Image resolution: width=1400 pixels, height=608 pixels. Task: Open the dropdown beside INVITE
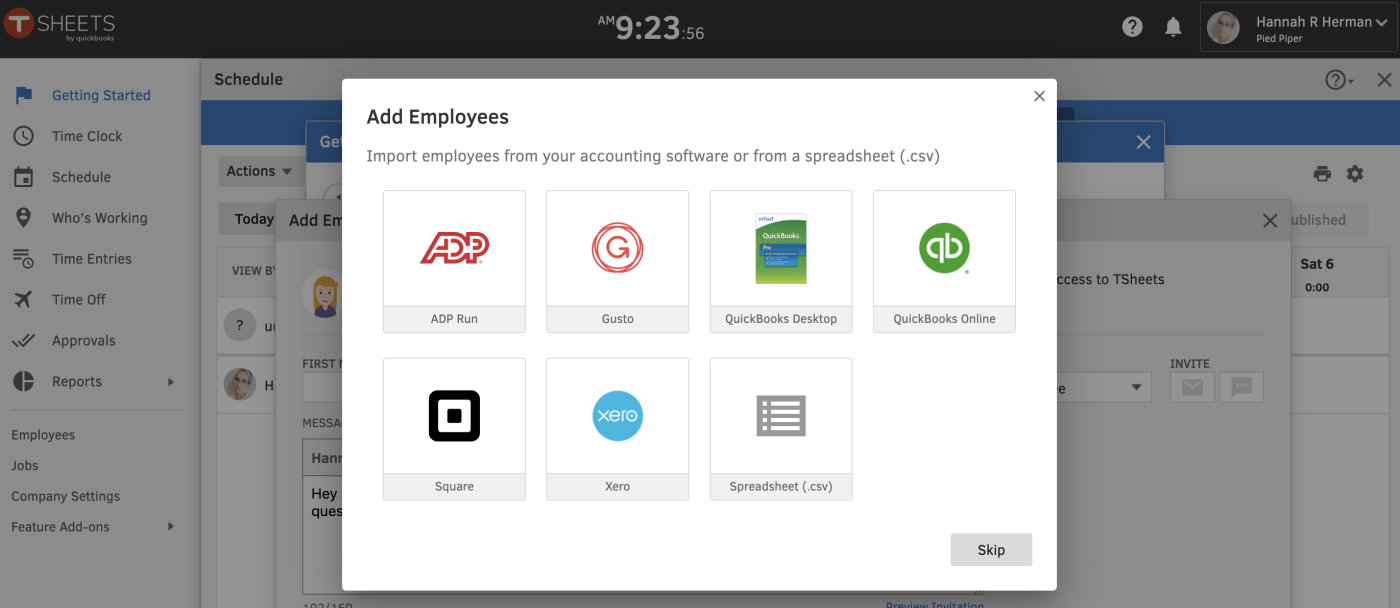click(1104, 388)
